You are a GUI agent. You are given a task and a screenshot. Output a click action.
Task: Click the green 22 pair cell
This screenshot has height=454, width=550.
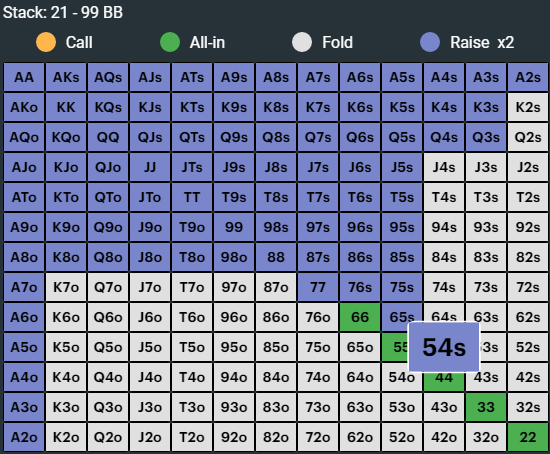[x=528, y=437]
